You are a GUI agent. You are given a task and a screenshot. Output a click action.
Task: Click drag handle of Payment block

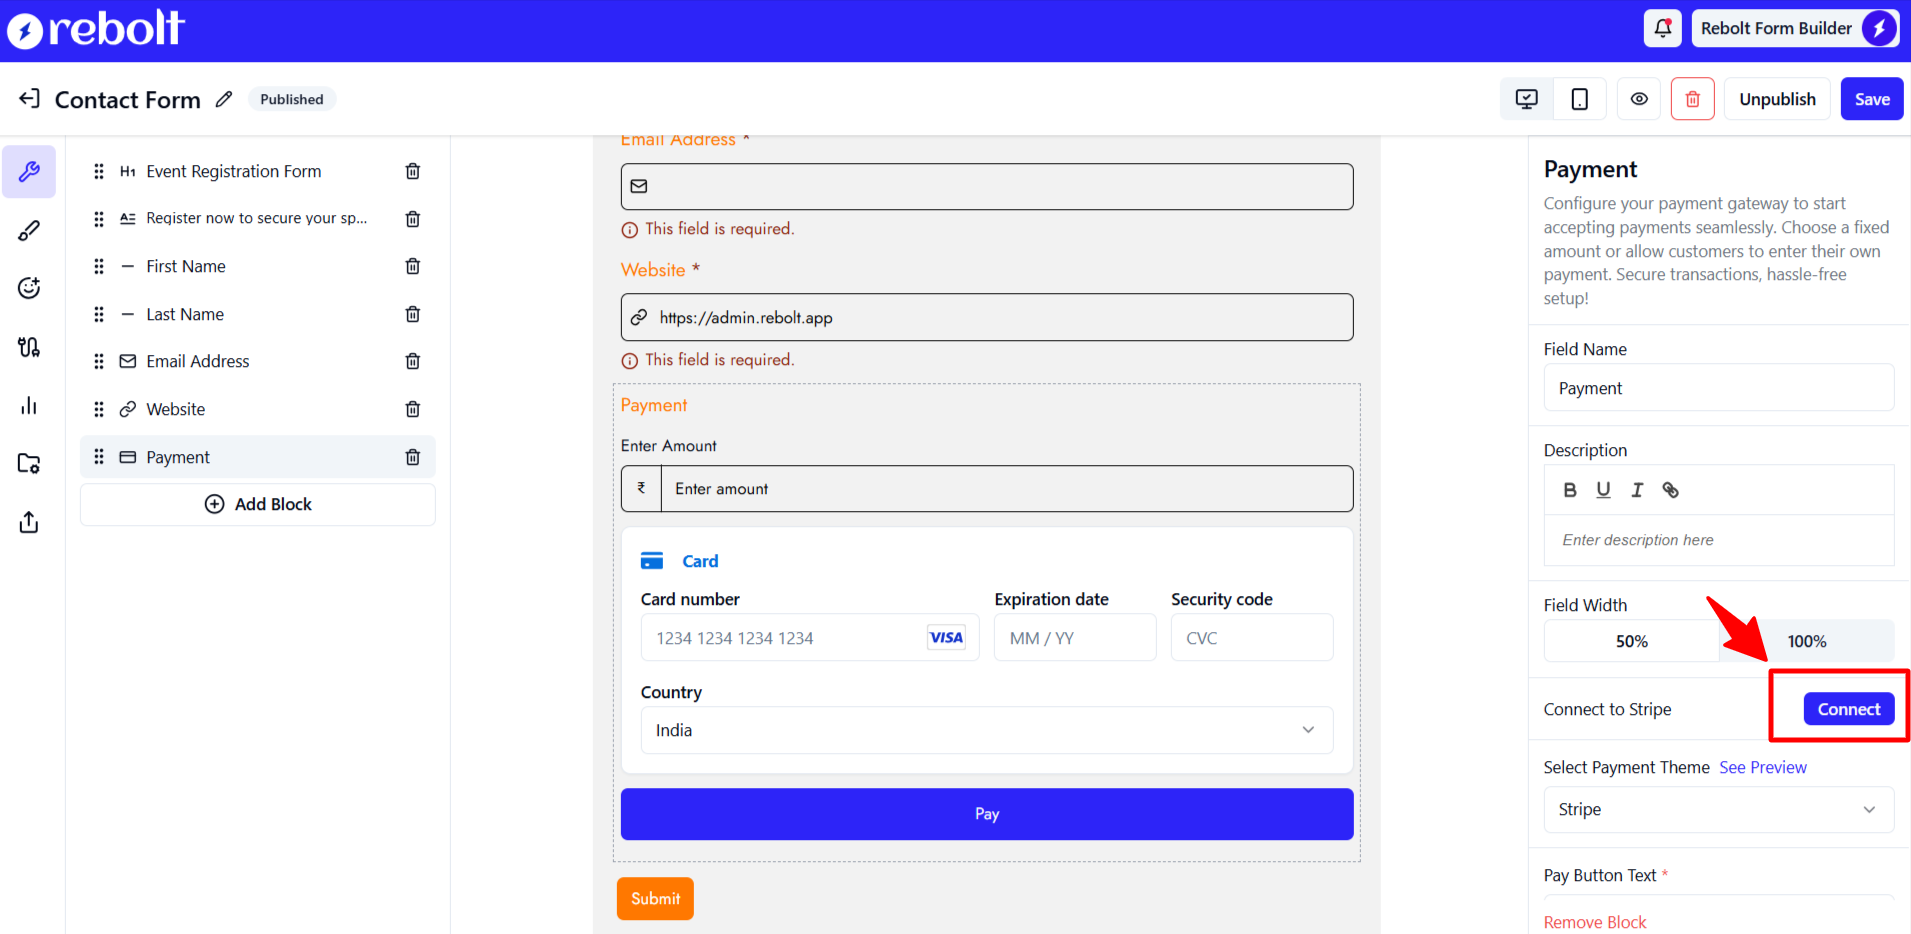tap(99, 457)
